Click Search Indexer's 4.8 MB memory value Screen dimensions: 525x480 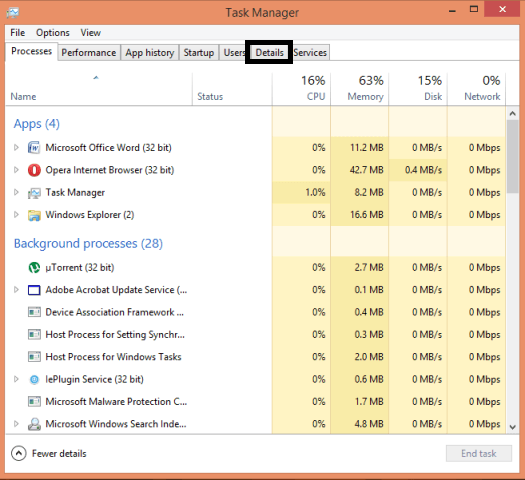tap(369, 424)
